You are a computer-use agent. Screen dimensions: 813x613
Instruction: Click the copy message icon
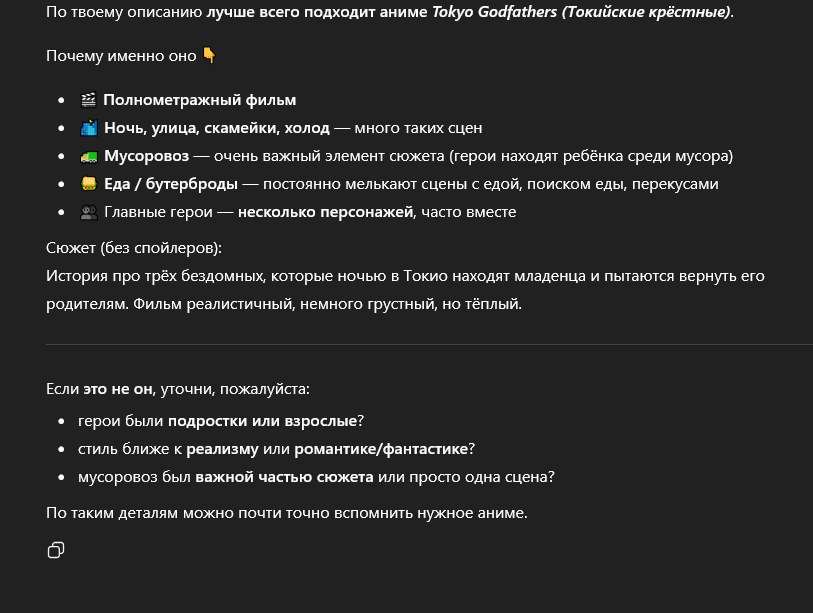pyautogui.click(x=56, y=550)
